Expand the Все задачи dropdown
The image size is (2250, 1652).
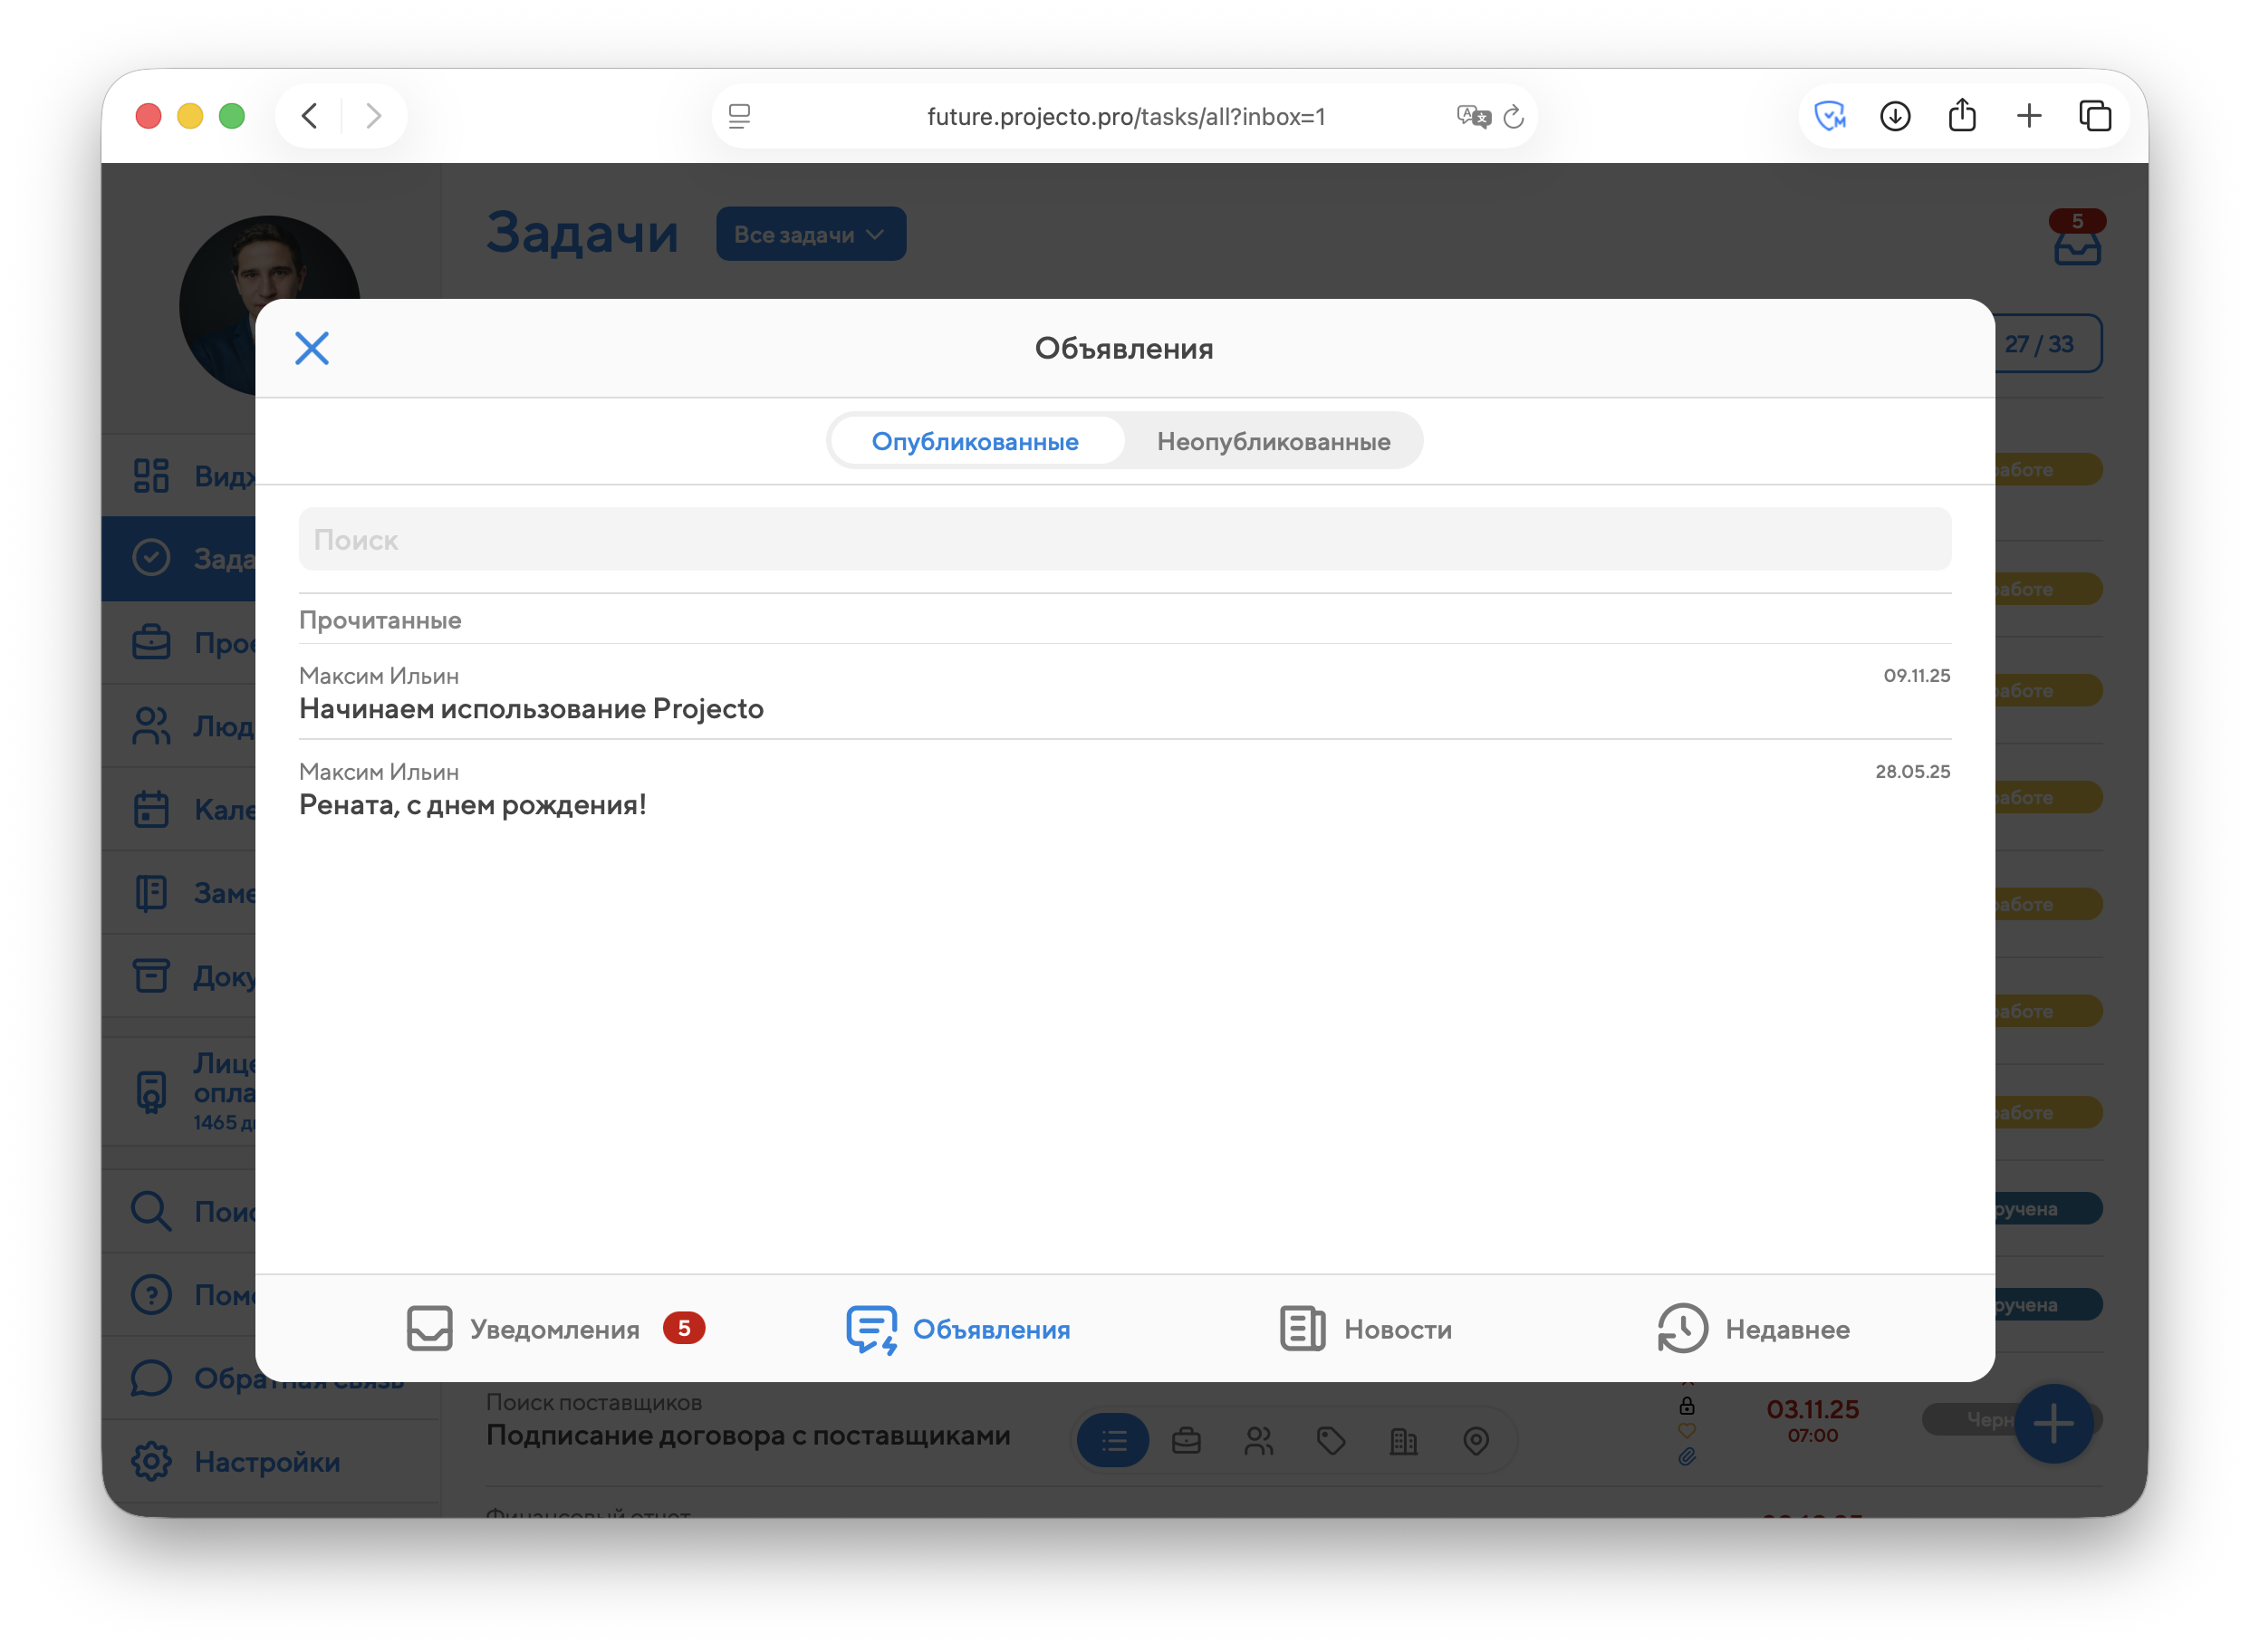(810, 234)
